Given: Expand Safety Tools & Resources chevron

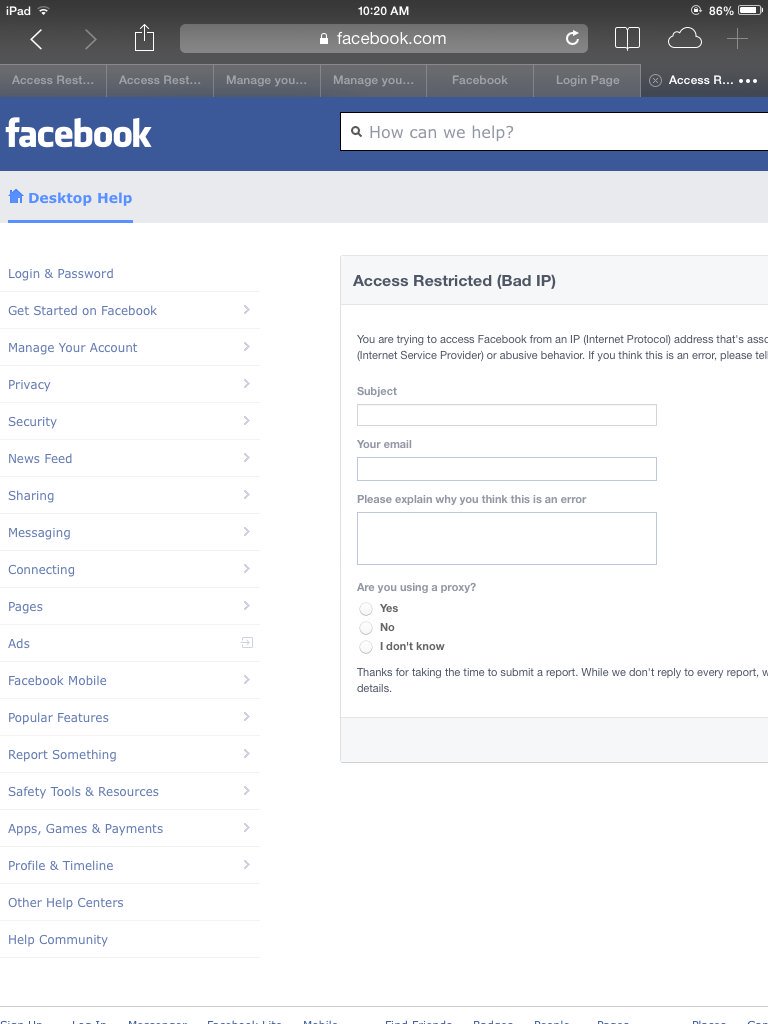Looking at the screenshot, I should click(x=246, y=791).
